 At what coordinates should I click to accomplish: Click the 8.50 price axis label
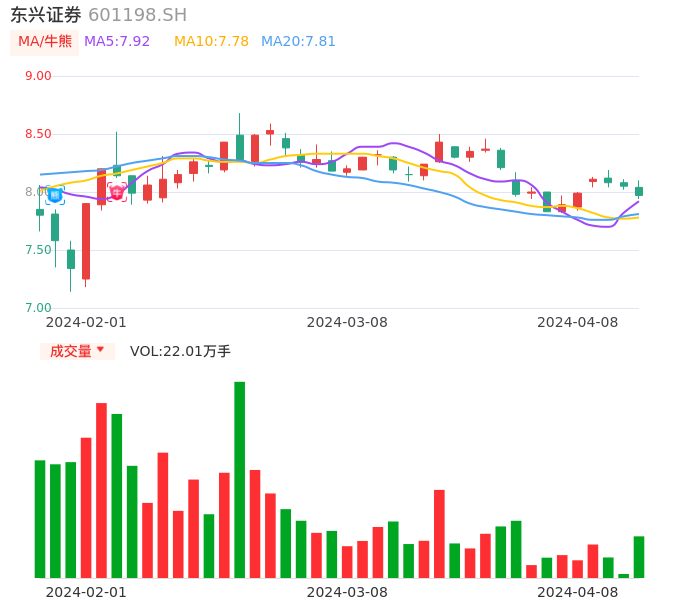coord(38,134)
